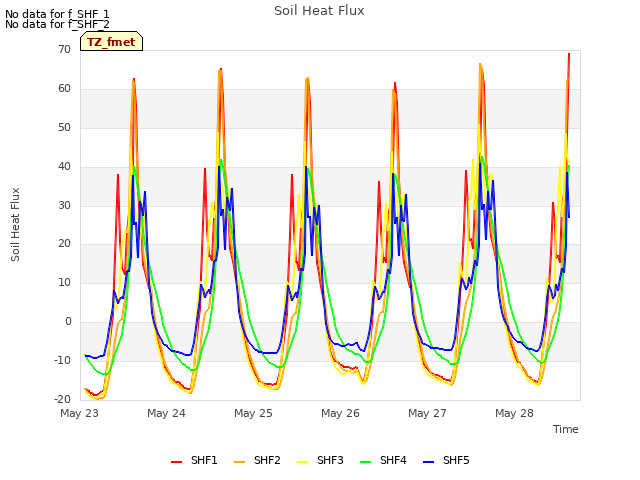Toggle SHF5 series in the legend
This screenshot has height=480, width=640.
coord(446,460)
